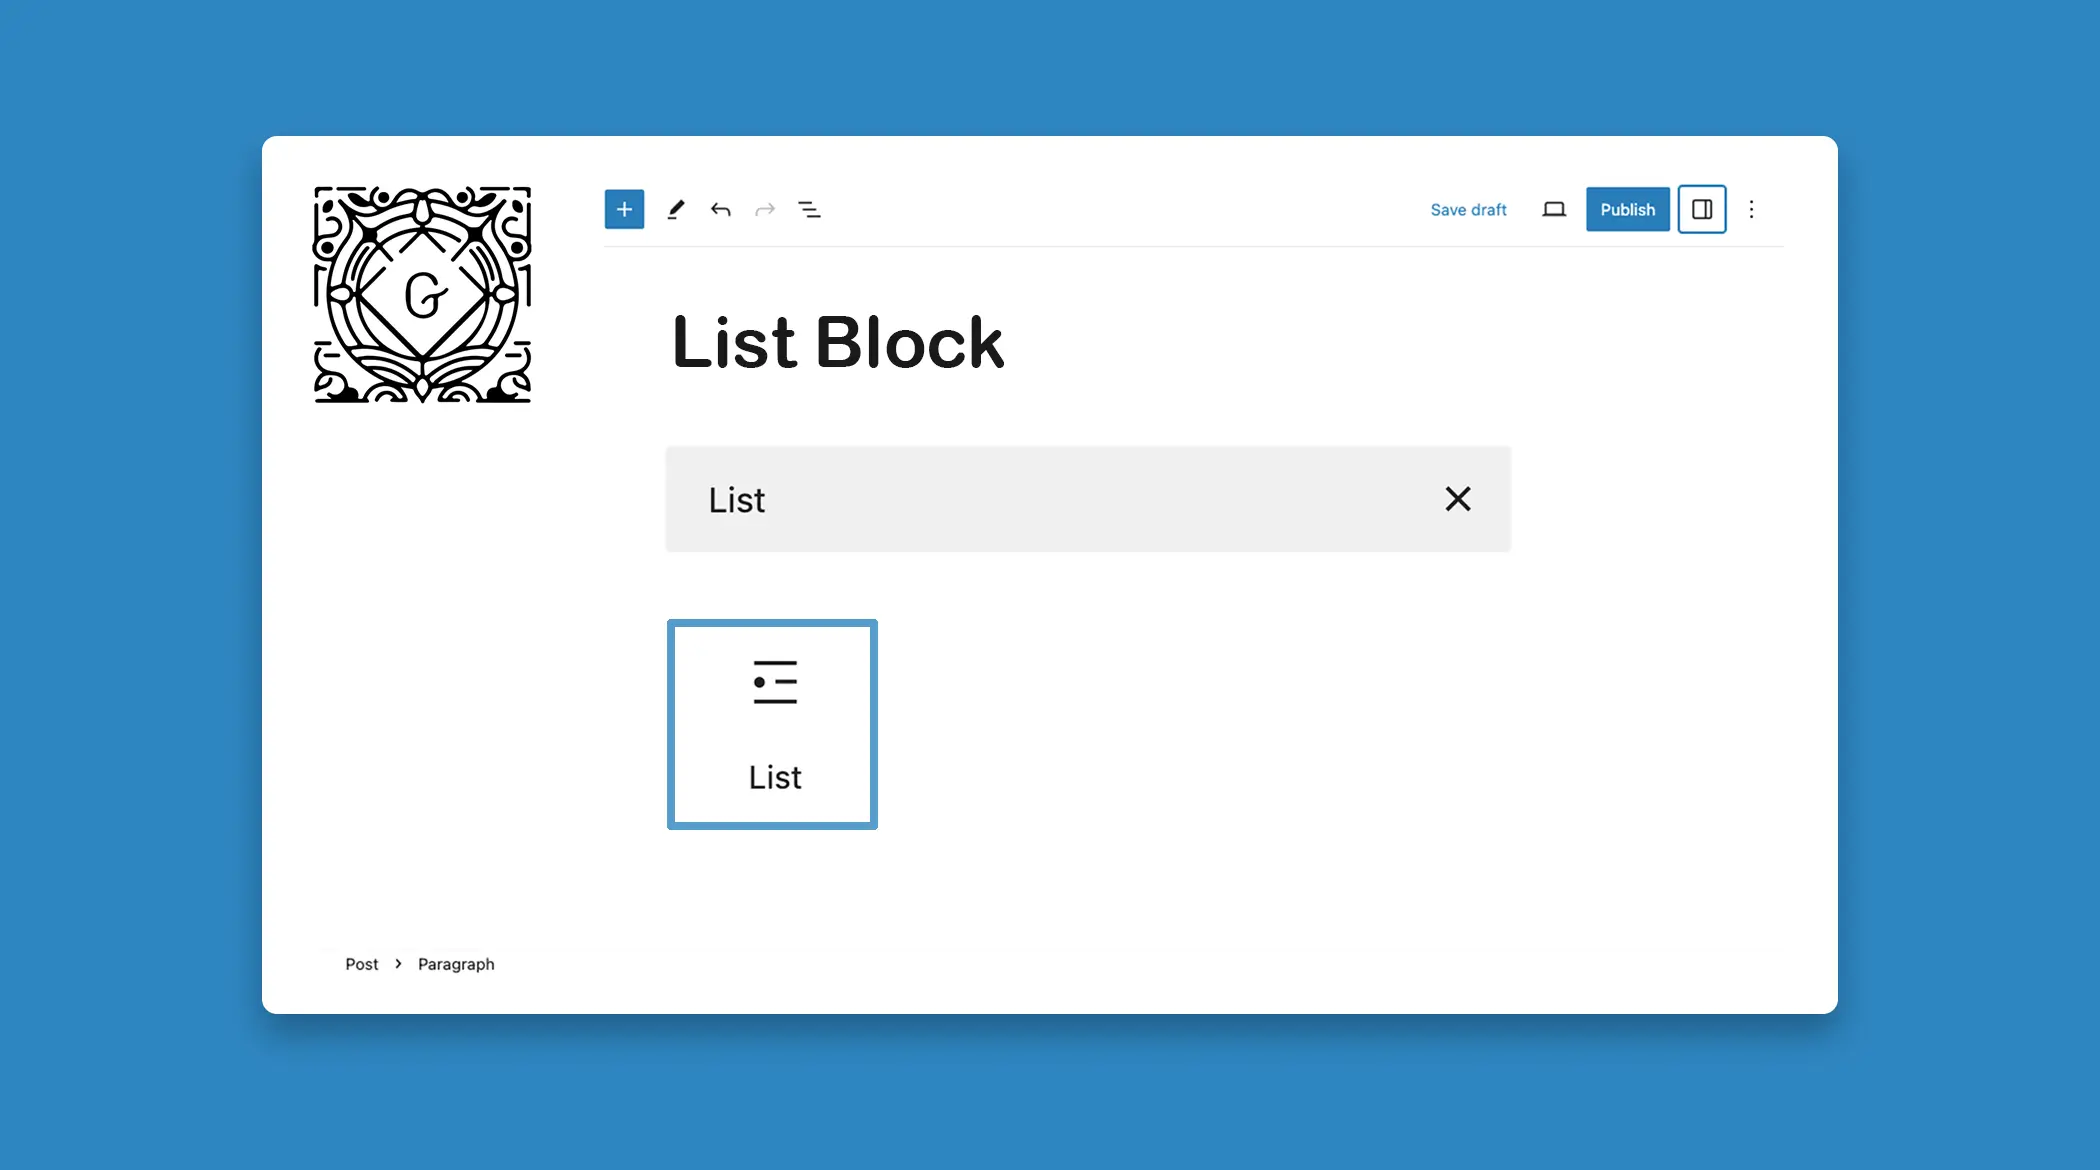
Task: Toggle the Settings sidebar panel icon
Action: 1701,209
